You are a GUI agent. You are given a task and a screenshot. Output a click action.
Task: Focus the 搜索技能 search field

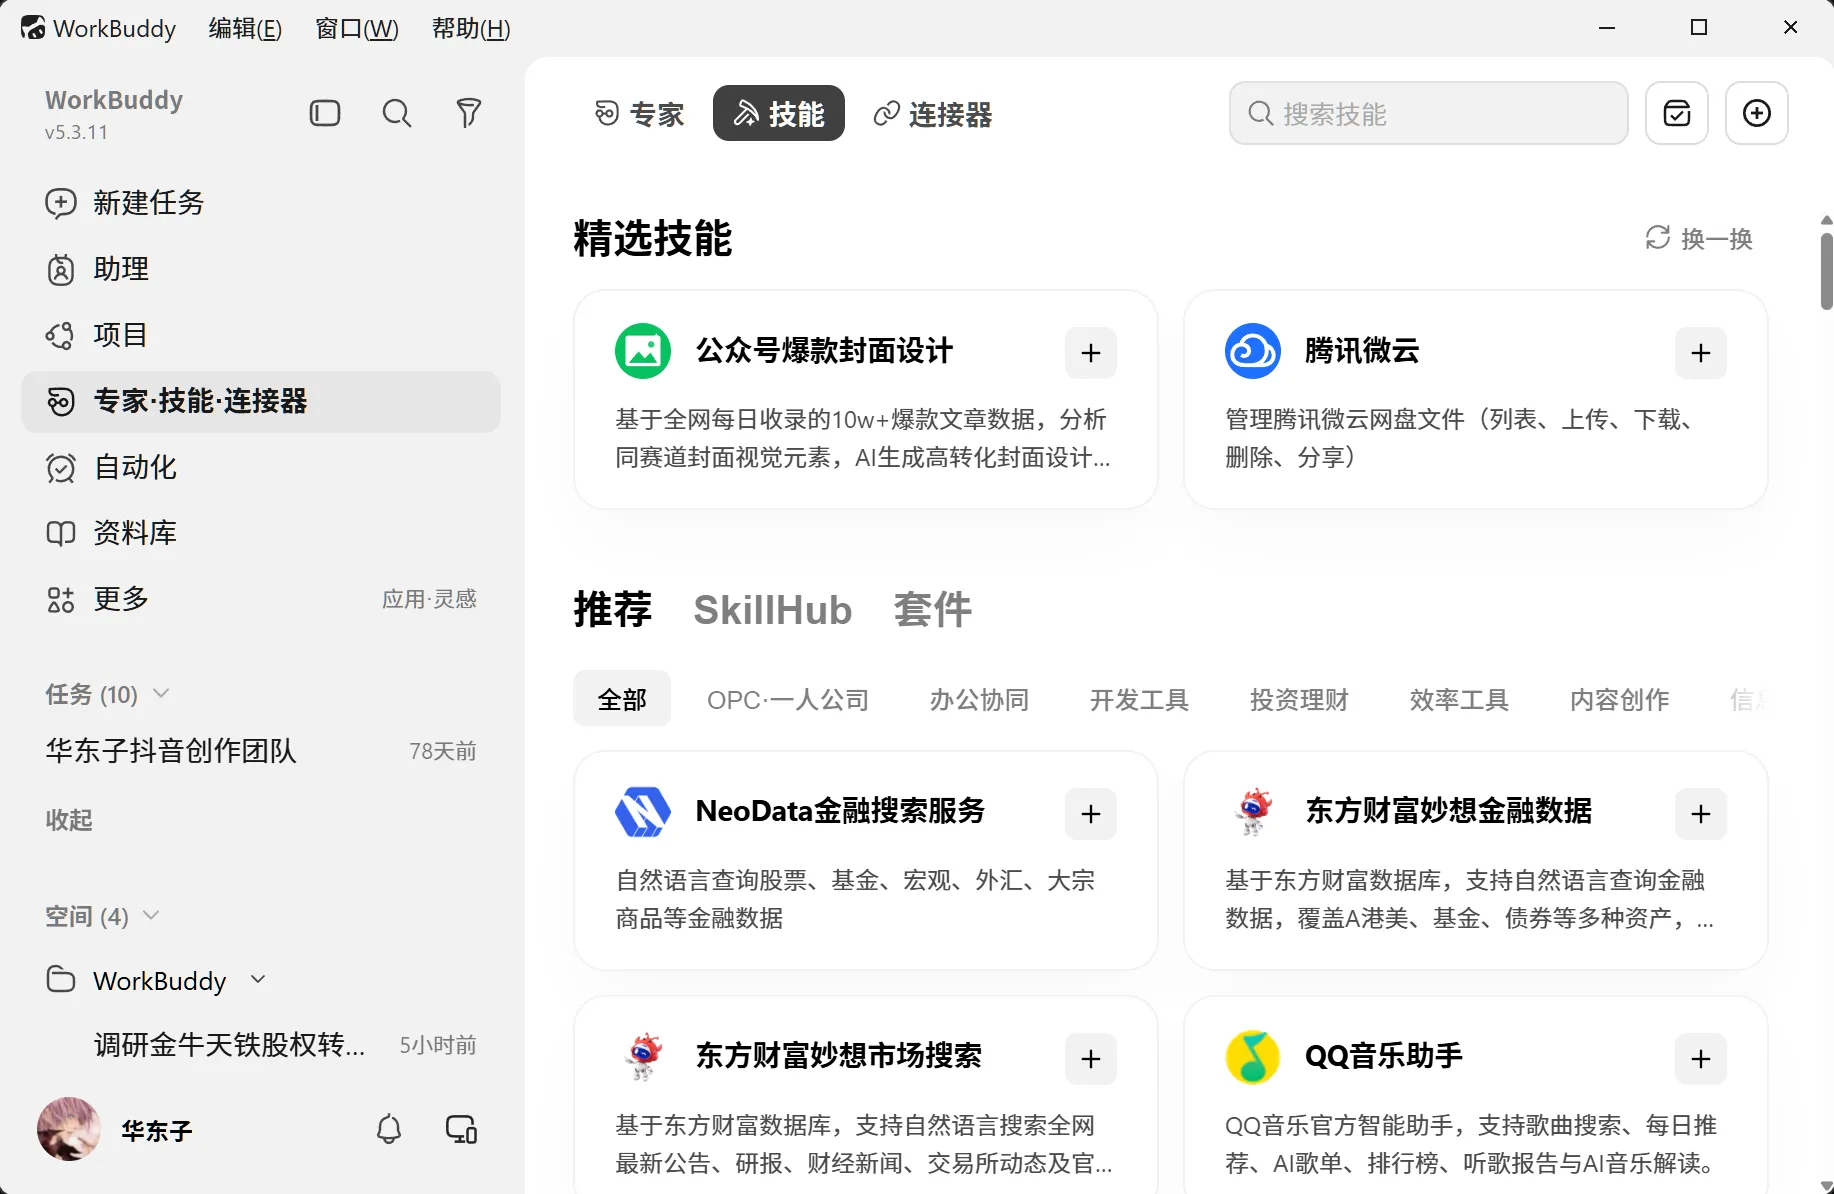coord(1428,113)
